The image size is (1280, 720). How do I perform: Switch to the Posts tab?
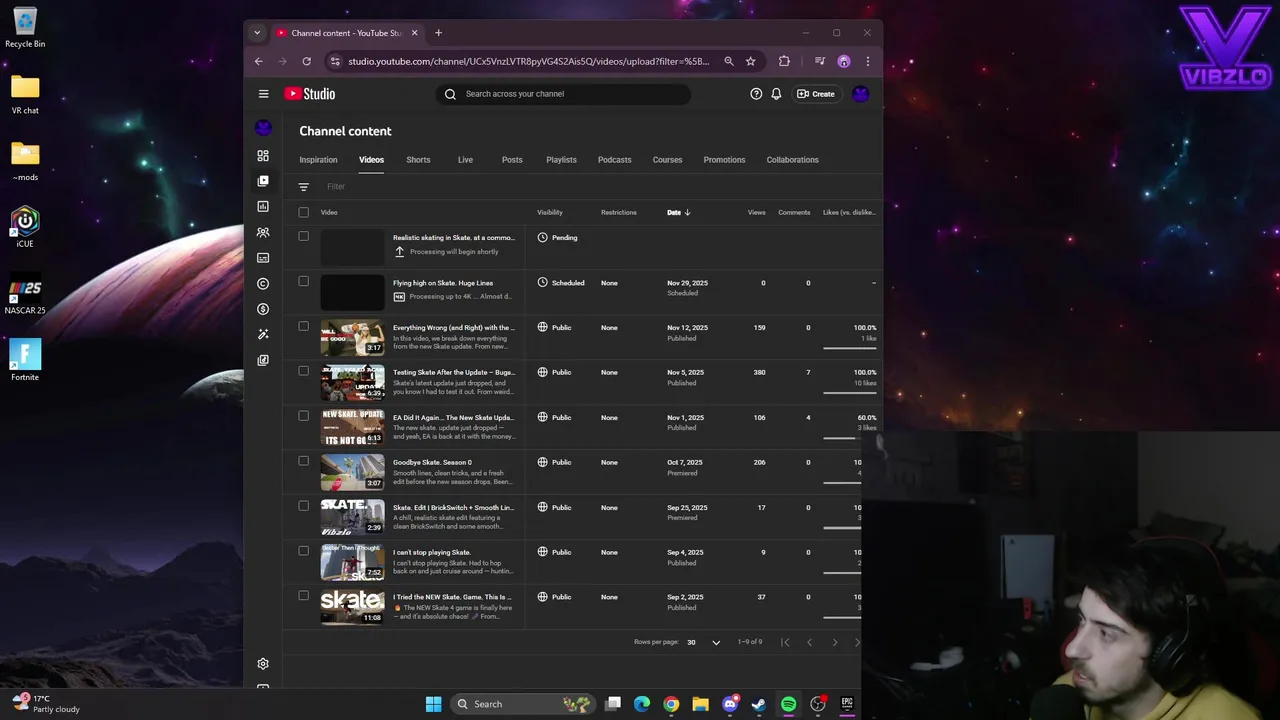click(x=512, y=160)
